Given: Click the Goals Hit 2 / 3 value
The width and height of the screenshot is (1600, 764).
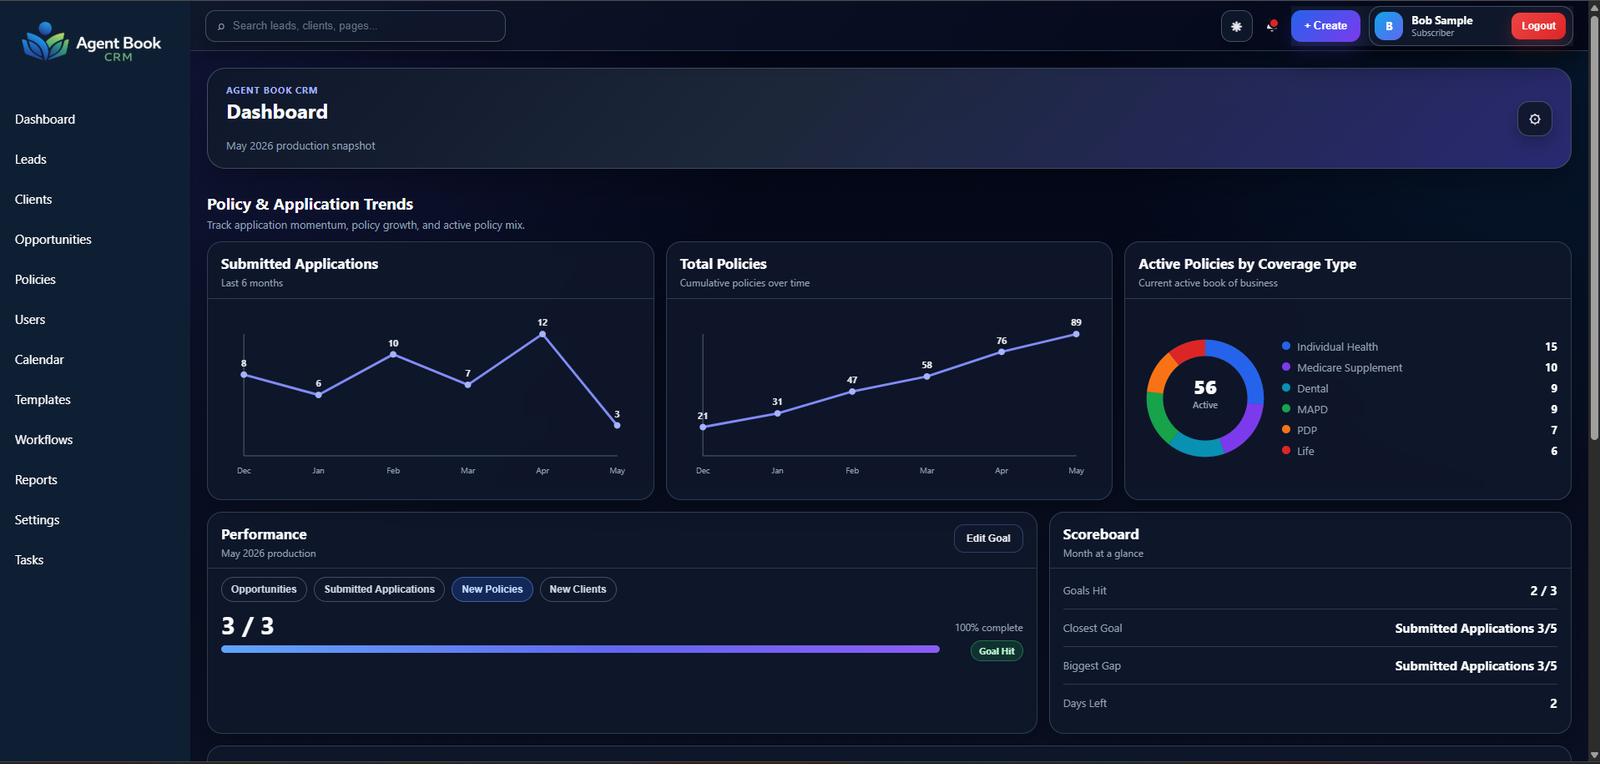Looking at the screenshot, I should [1543, 591].
